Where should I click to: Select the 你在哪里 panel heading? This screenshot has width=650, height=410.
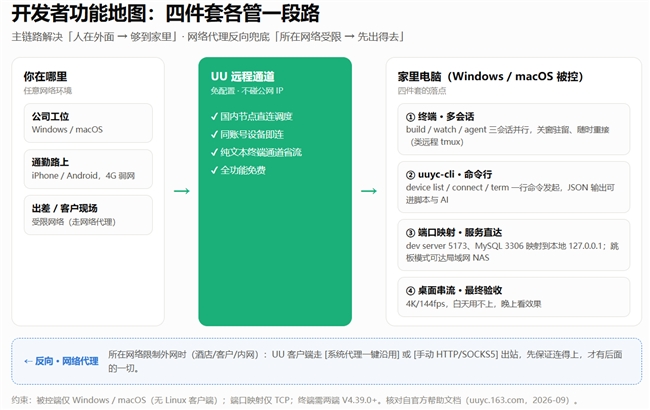[45, 77]
